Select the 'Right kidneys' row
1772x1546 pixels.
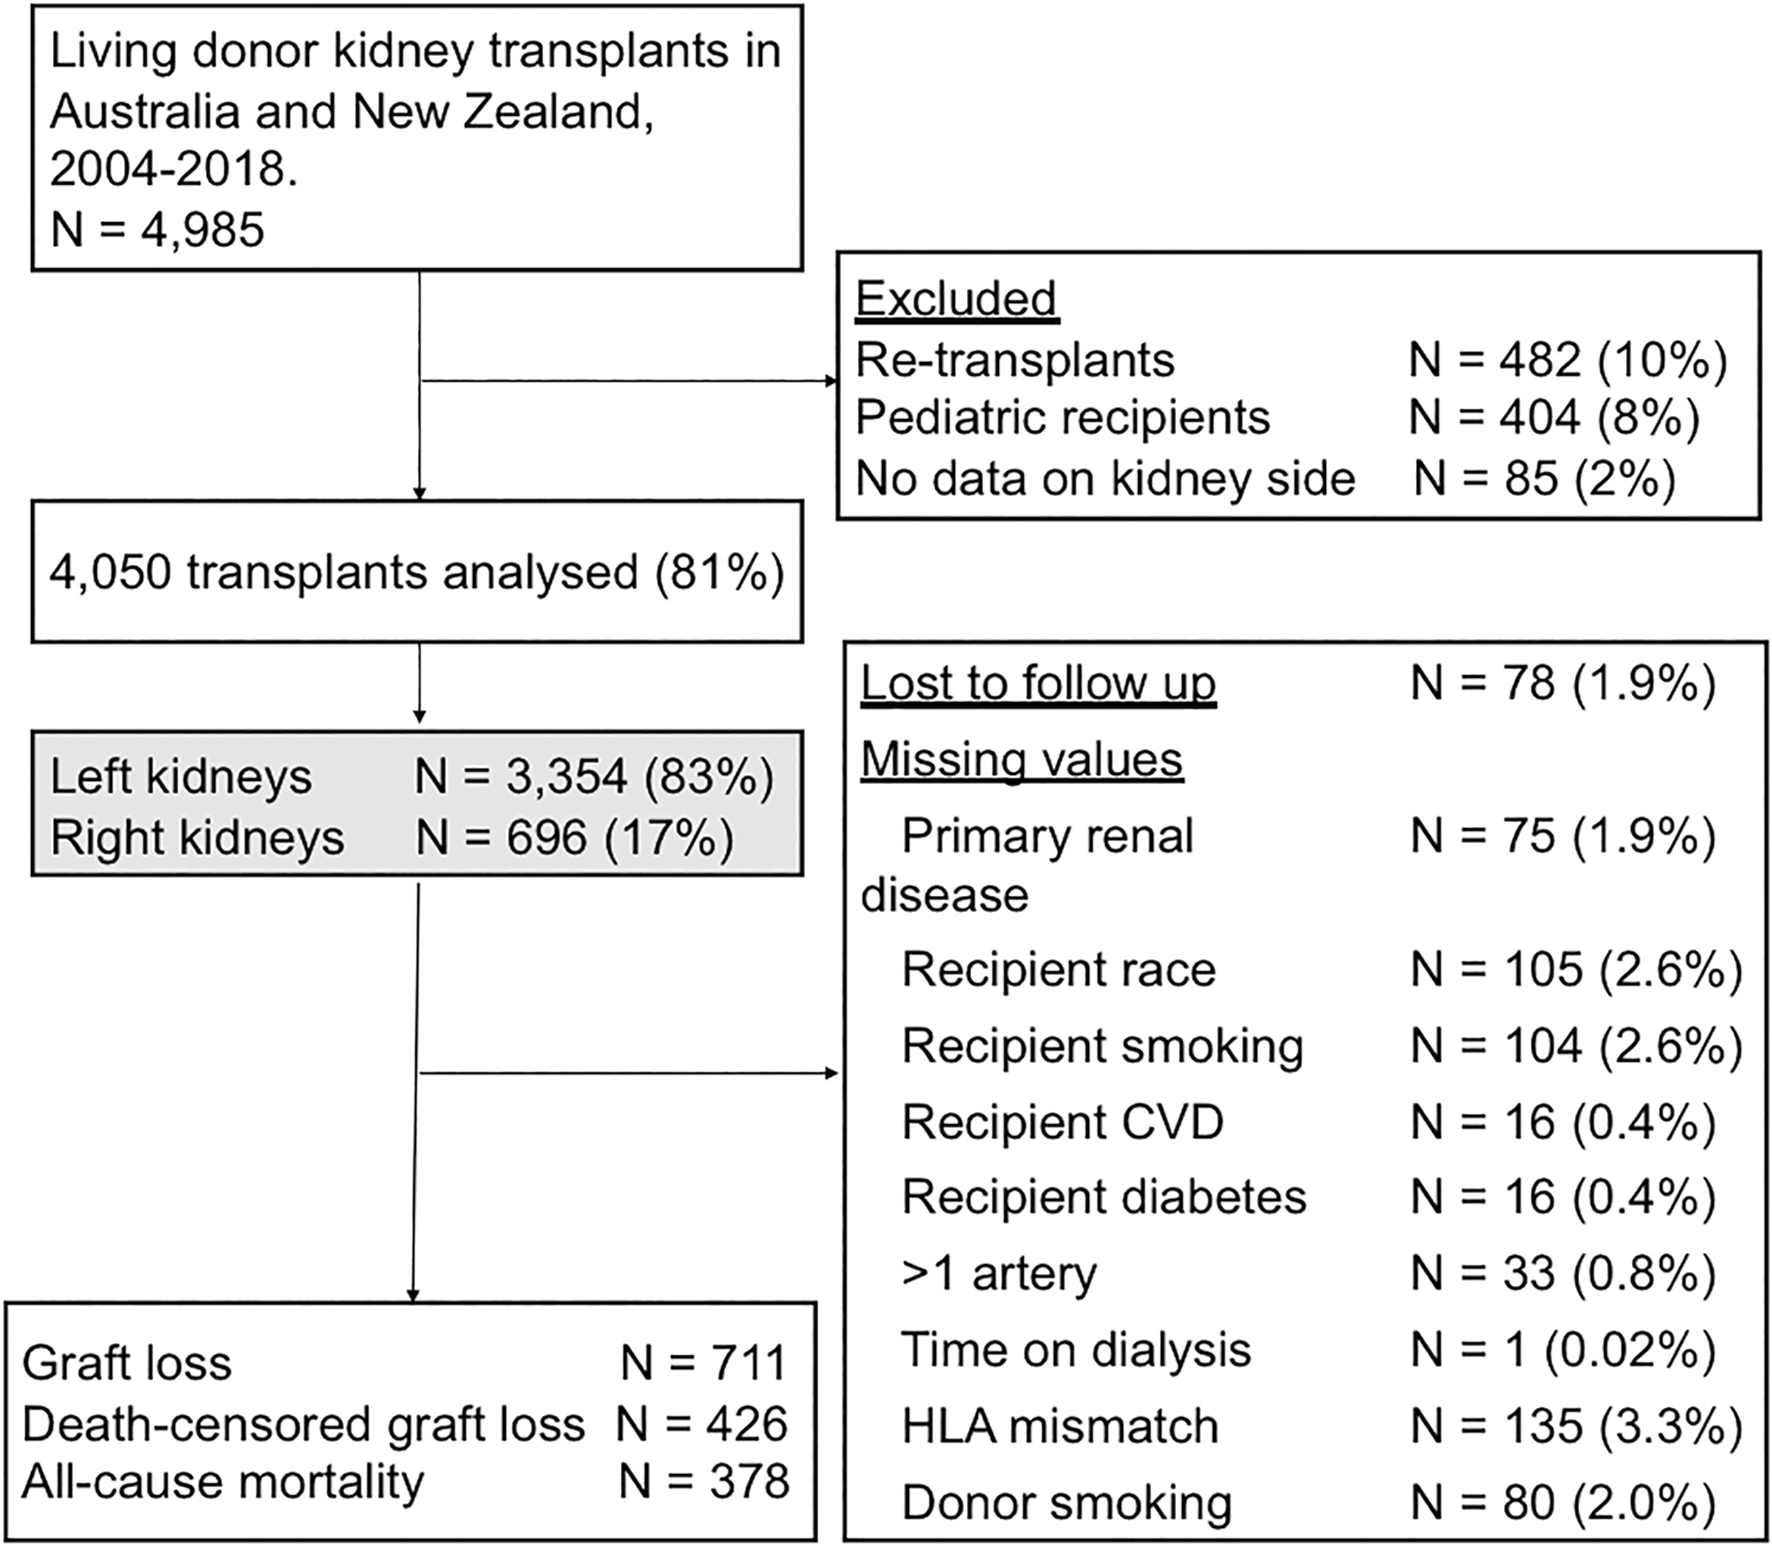pyautogui.click(x=392, y=838)
